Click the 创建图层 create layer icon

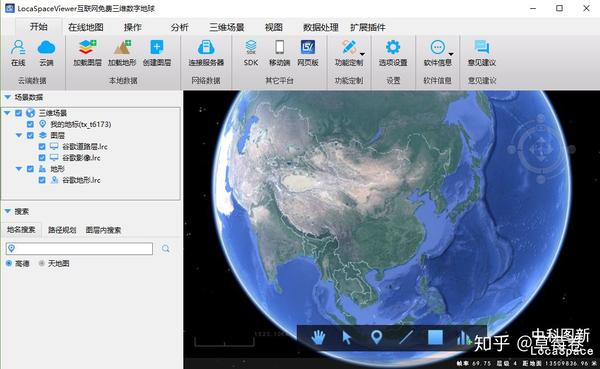click(157, 47)
